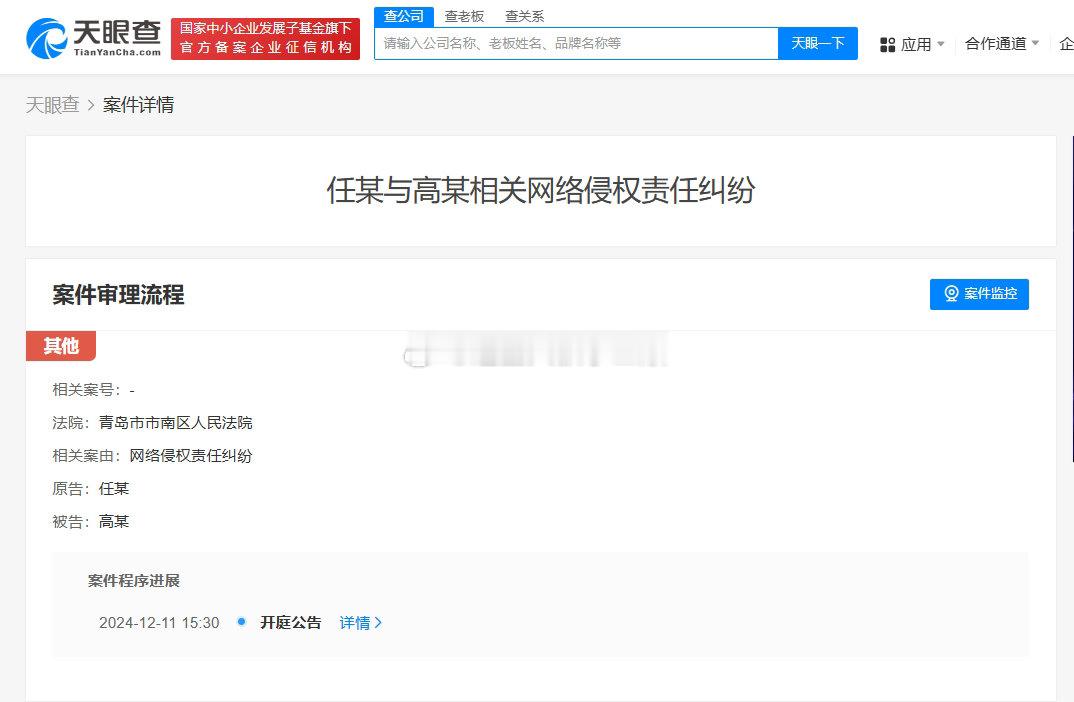Select the 查公司 search tab
The width and height of the screenshot is (1074, 702).
point(403,16)
